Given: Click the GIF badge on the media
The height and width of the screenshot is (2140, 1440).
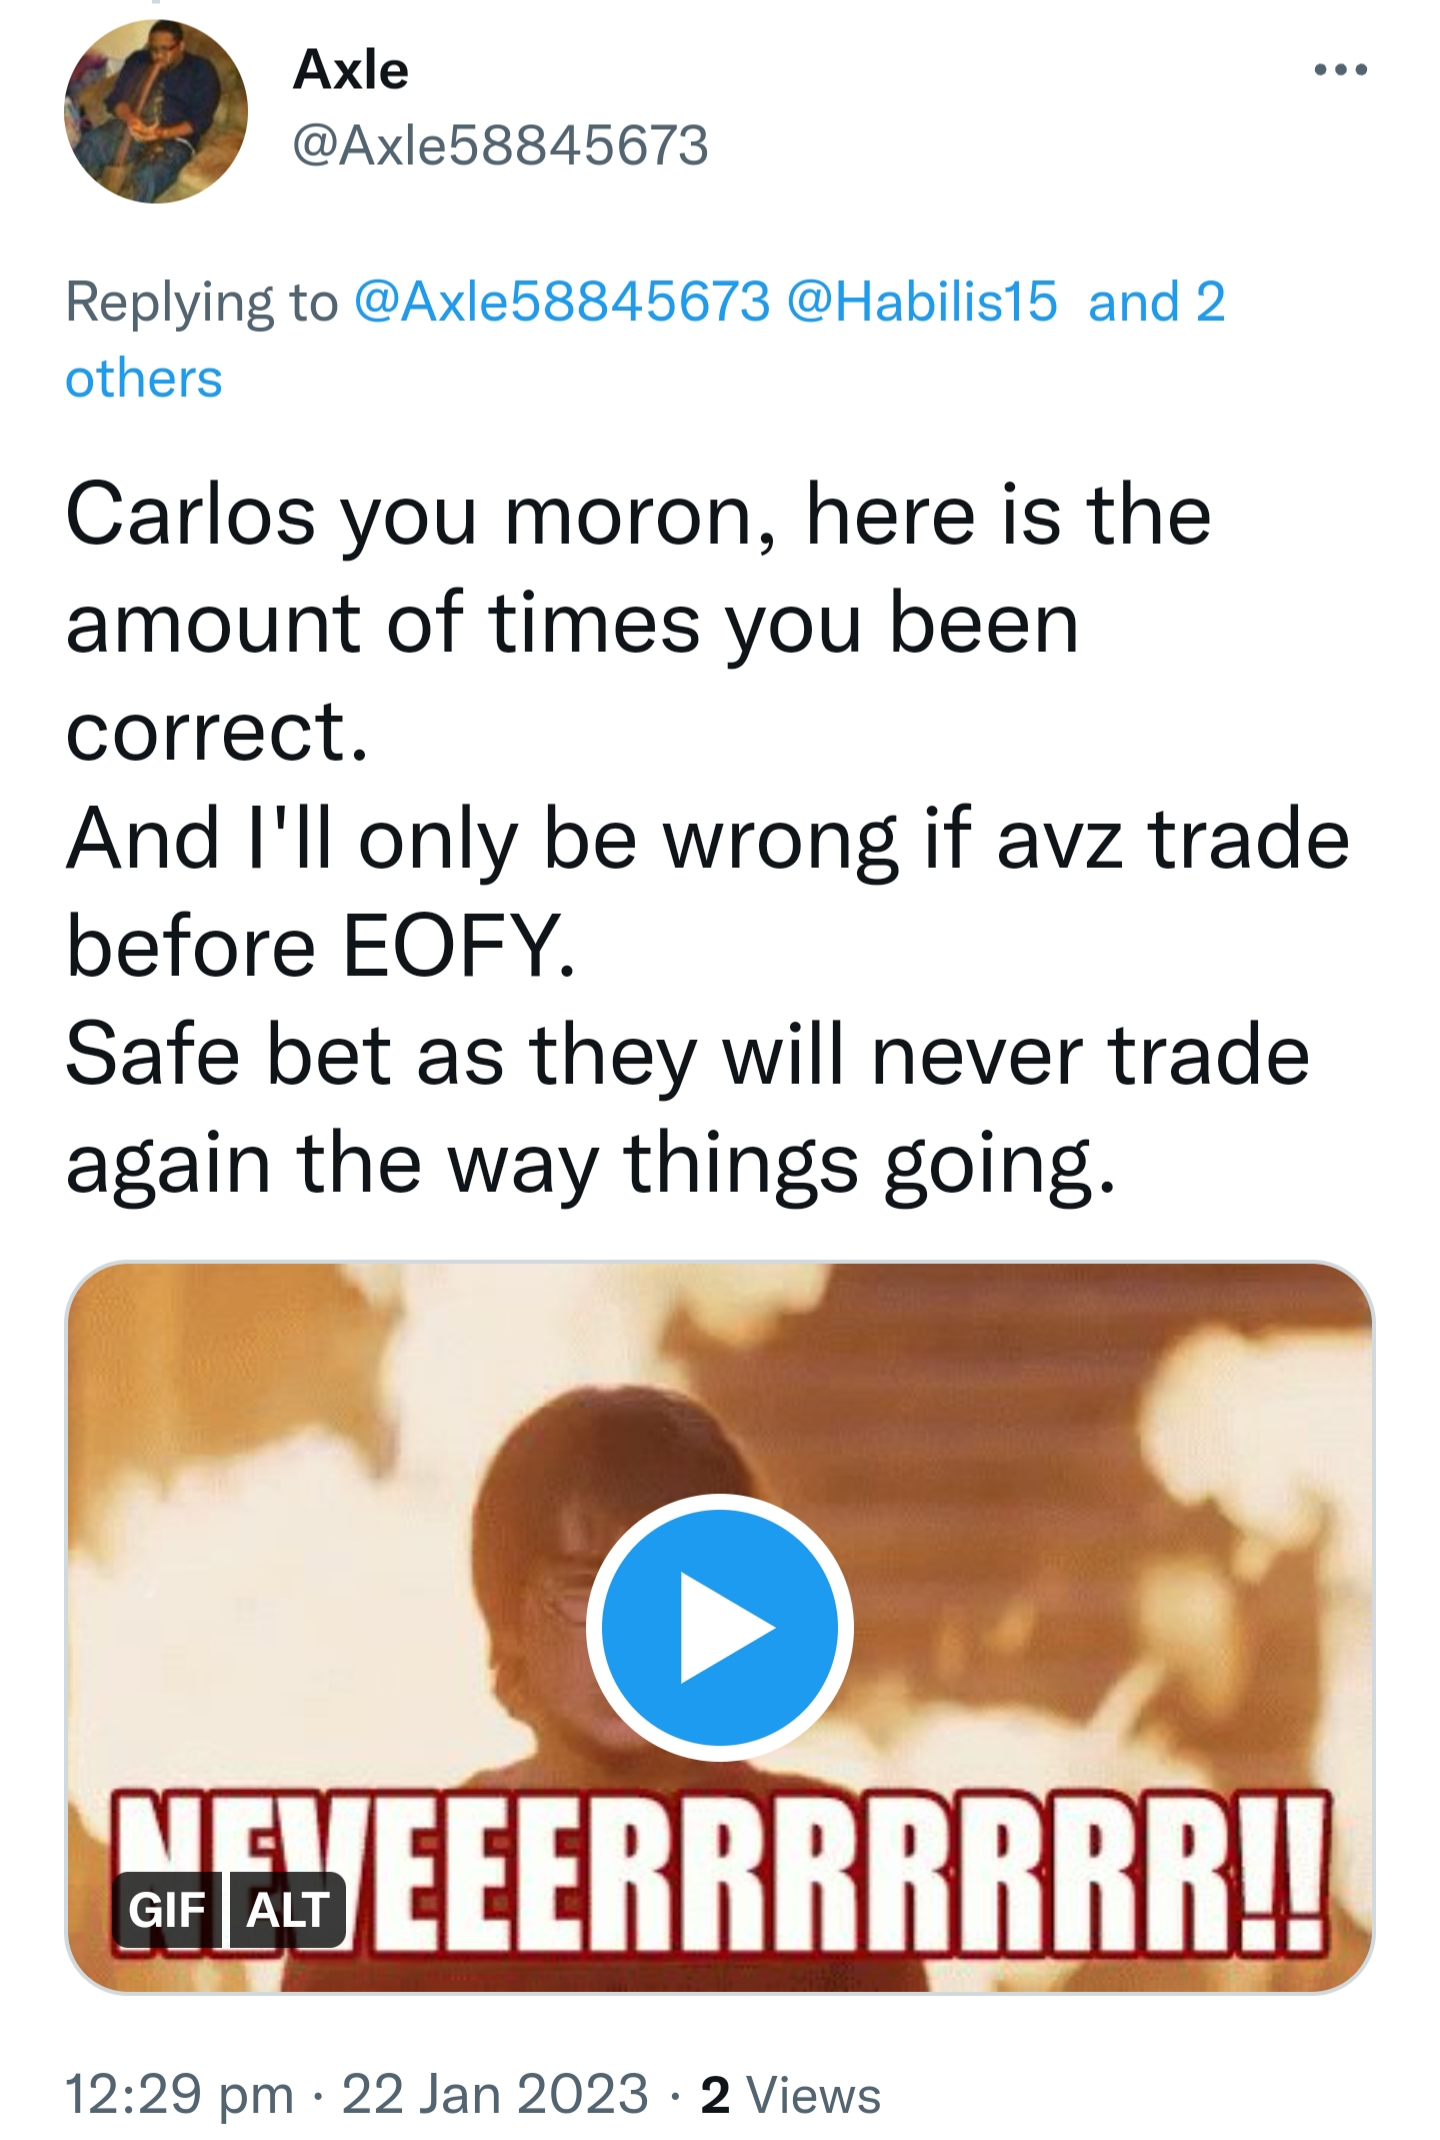Looking at the screenshot, I should pyautogui.click(x=167, y=1909).
